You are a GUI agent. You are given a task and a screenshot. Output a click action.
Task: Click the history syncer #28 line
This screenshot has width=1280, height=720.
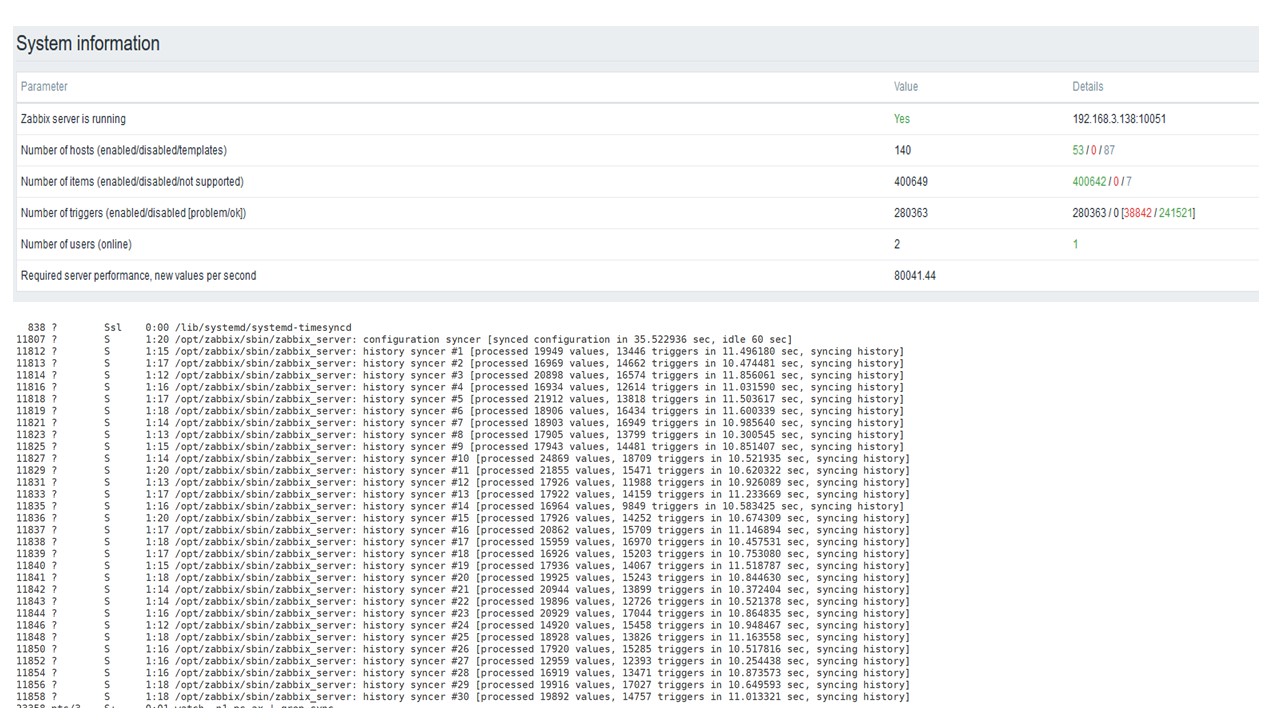463,674
